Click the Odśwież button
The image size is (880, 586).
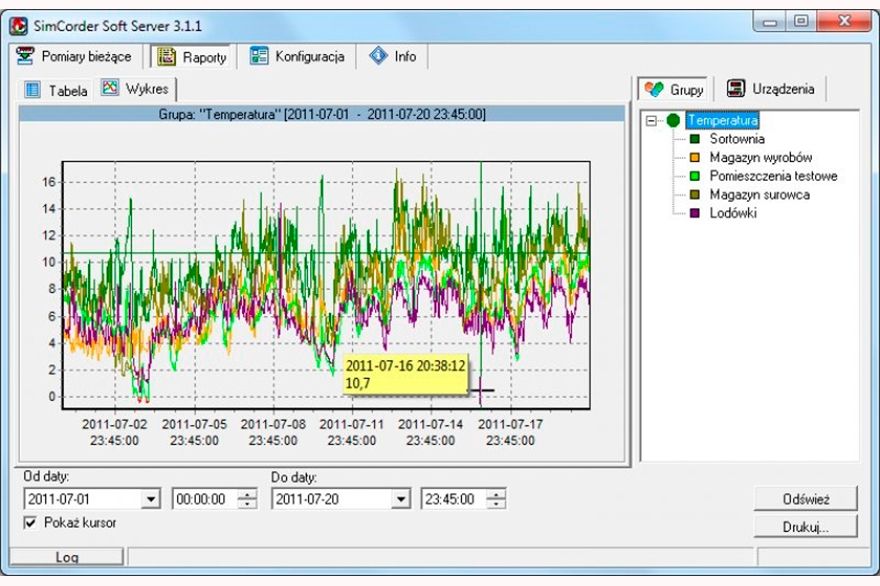[805, 499]
